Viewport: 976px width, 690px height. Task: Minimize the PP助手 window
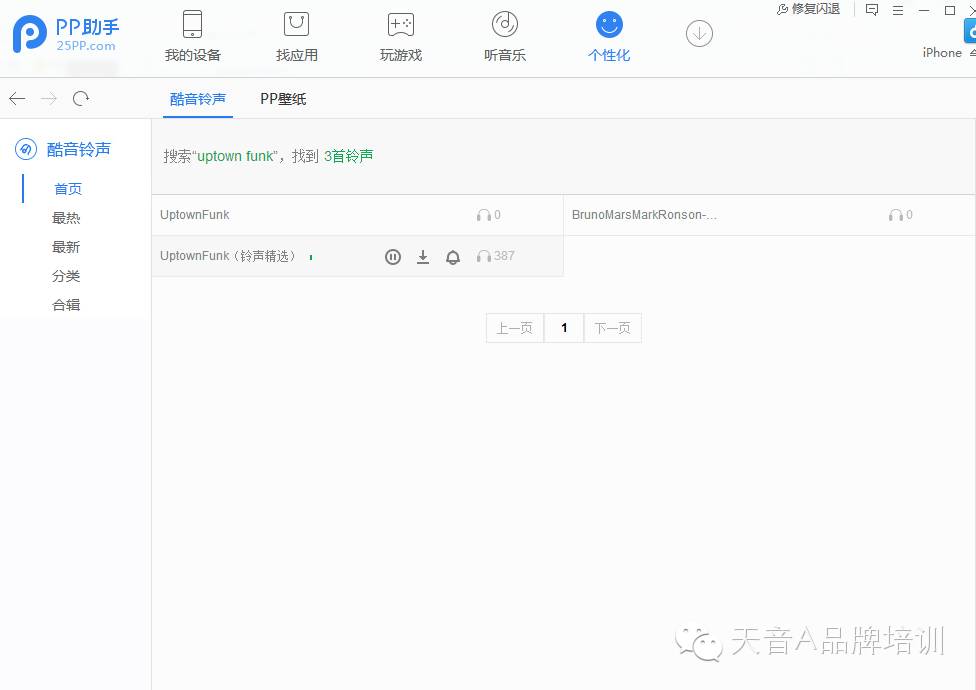(924, 11)
